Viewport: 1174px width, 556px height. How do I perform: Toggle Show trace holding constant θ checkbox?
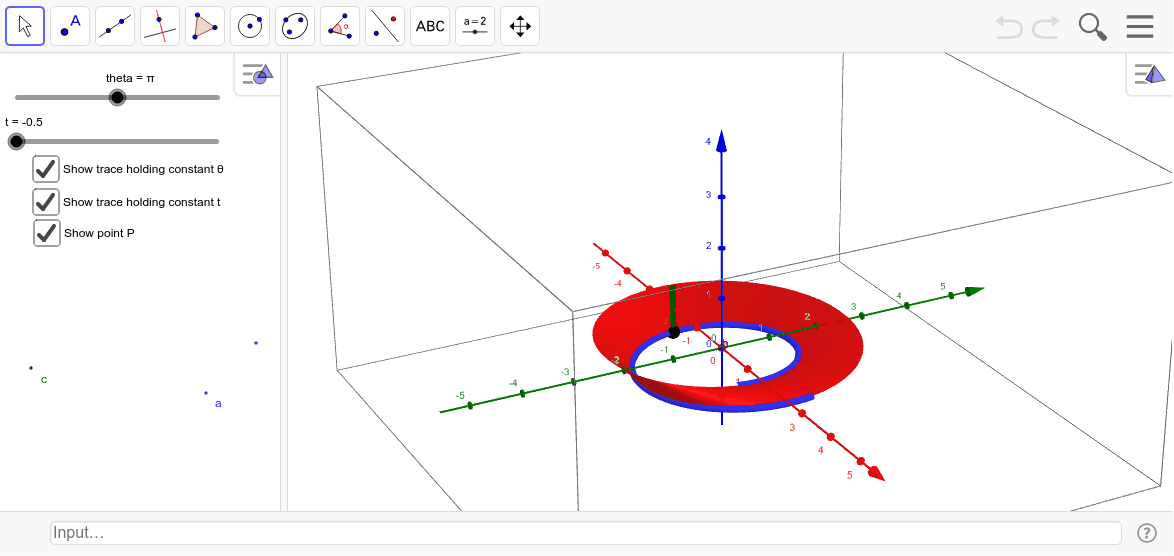point(46,169)
